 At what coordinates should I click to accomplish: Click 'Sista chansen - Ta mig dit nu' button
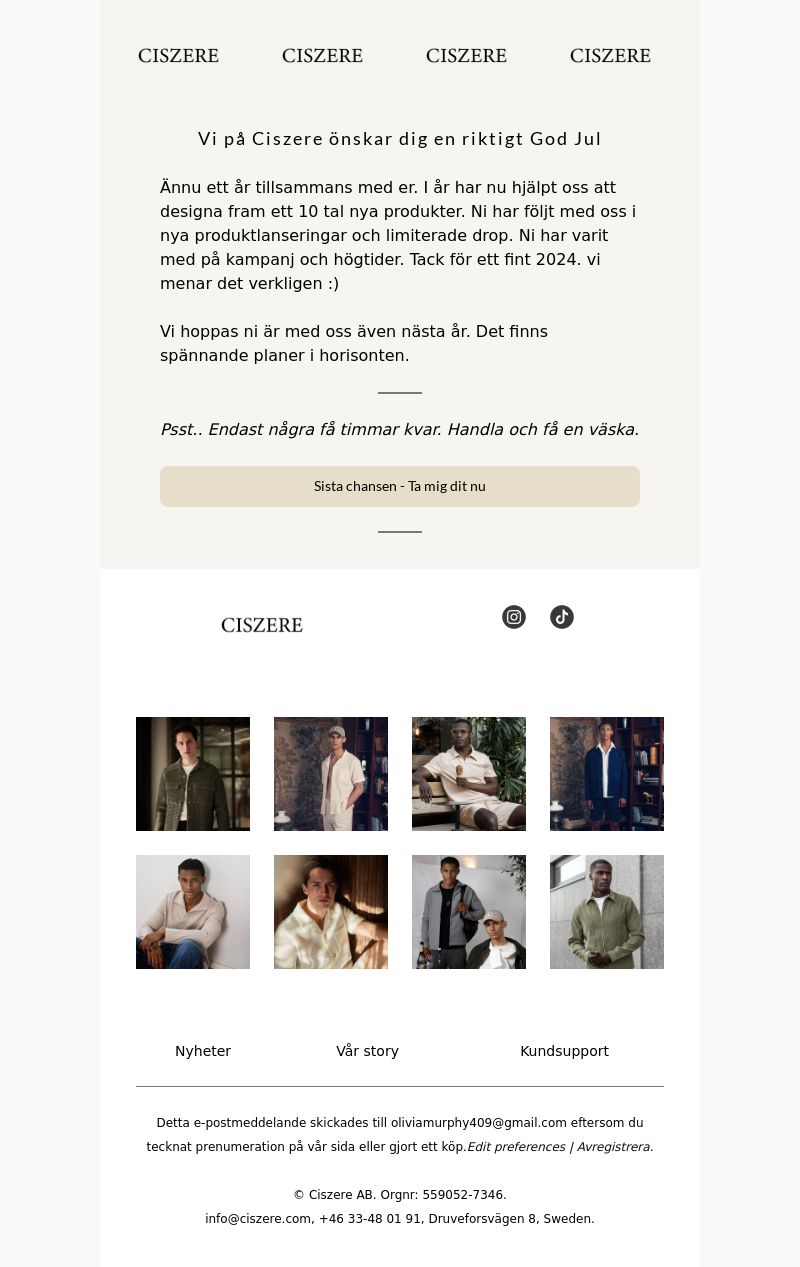400,486
